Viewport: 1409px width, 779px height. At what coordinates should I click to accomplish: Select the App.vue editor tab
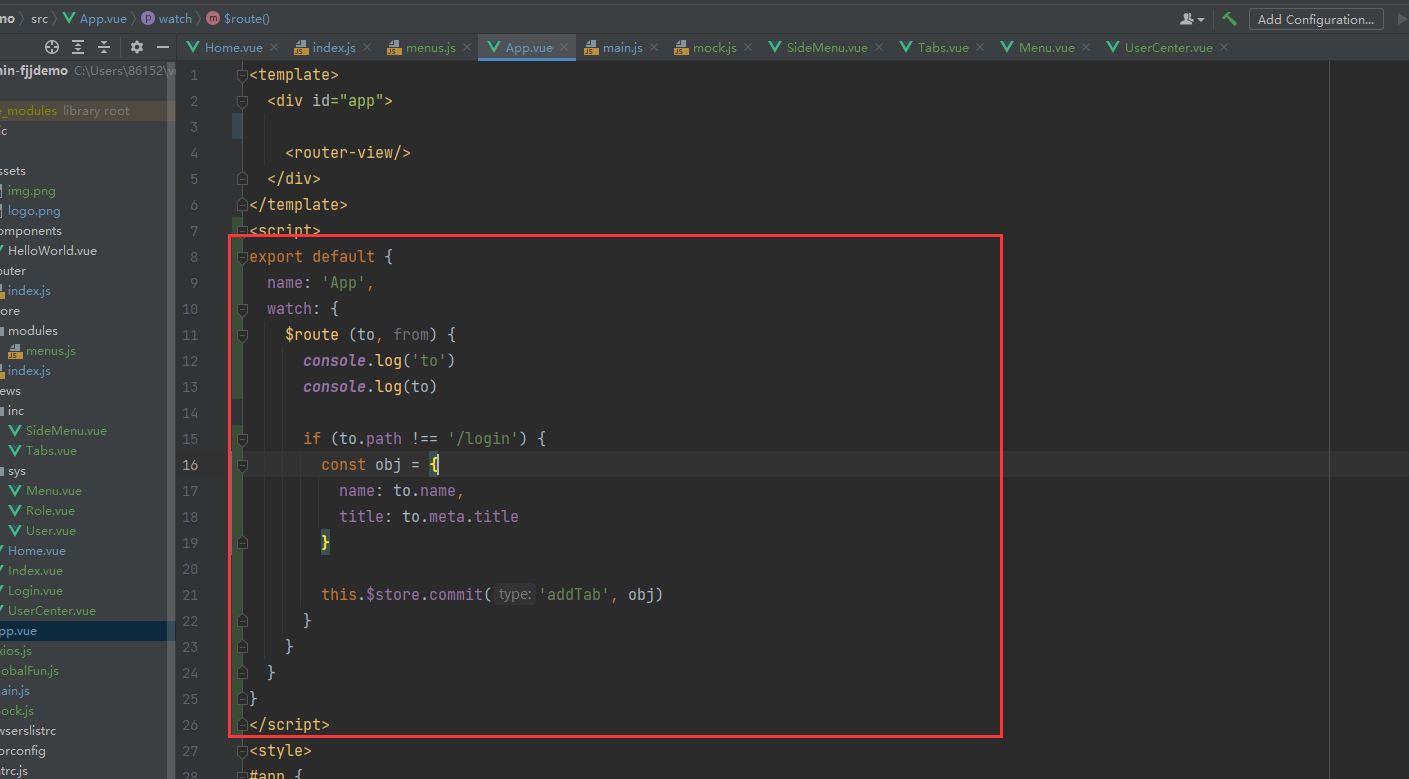coord(529,47)
